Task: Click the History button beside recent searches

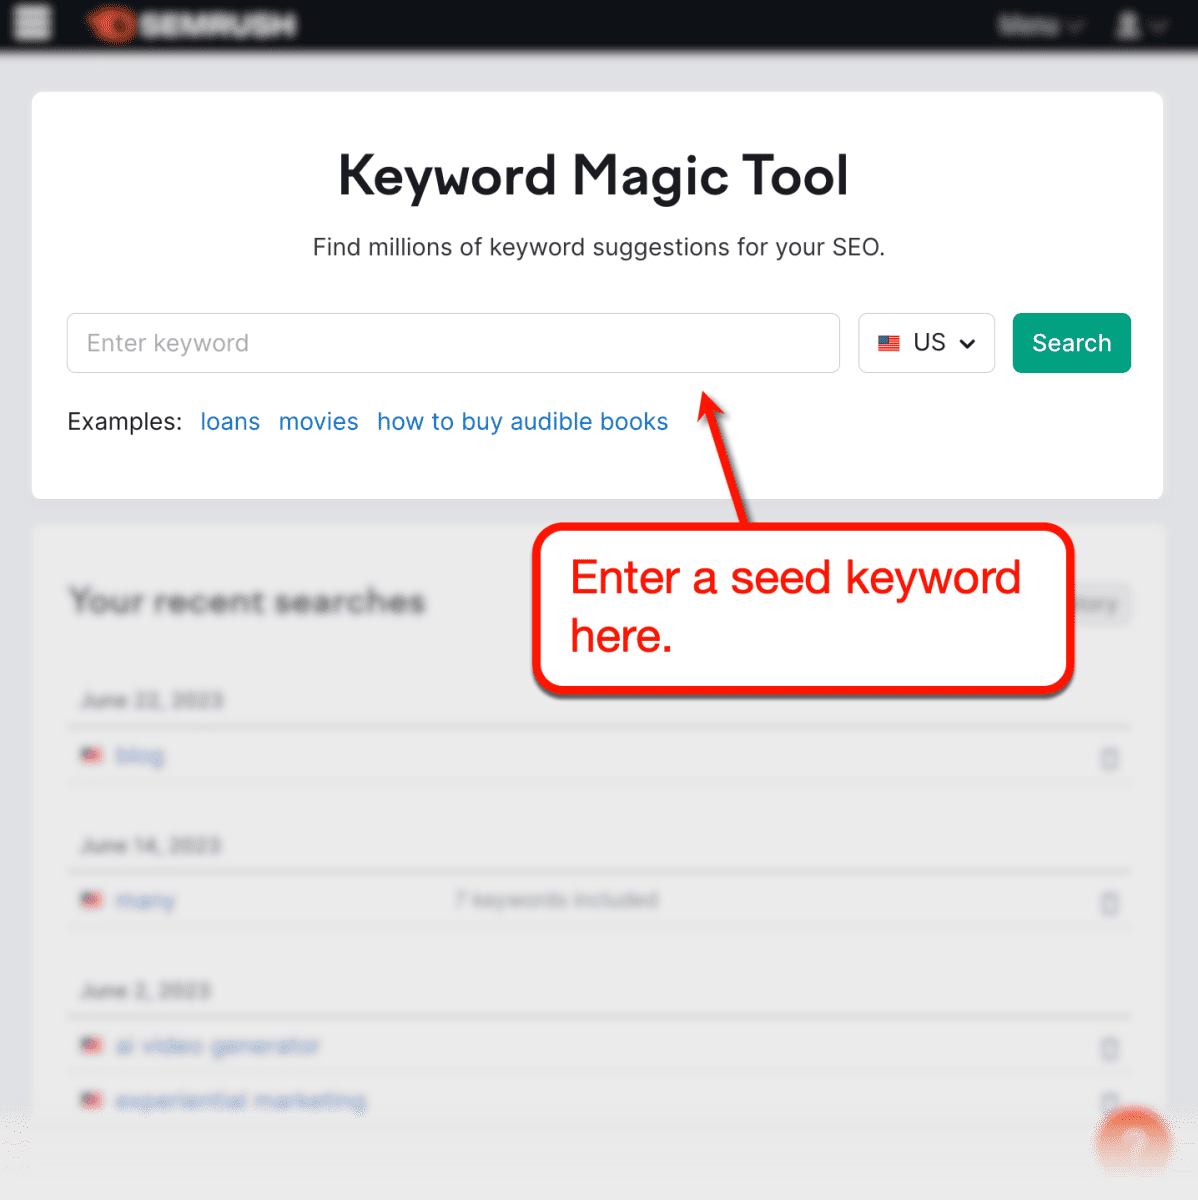Action: (1098, 603)
